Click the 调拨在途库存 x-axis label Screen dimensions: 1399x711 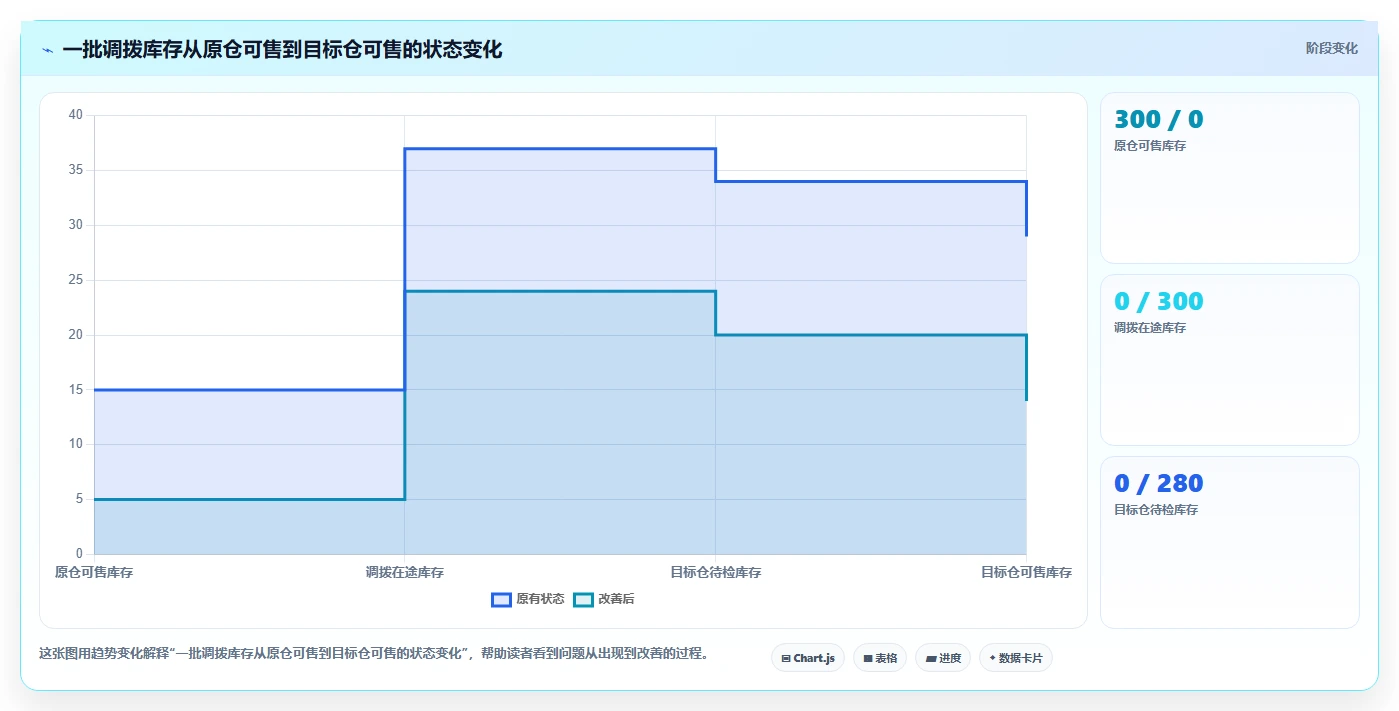coord(405,573)
